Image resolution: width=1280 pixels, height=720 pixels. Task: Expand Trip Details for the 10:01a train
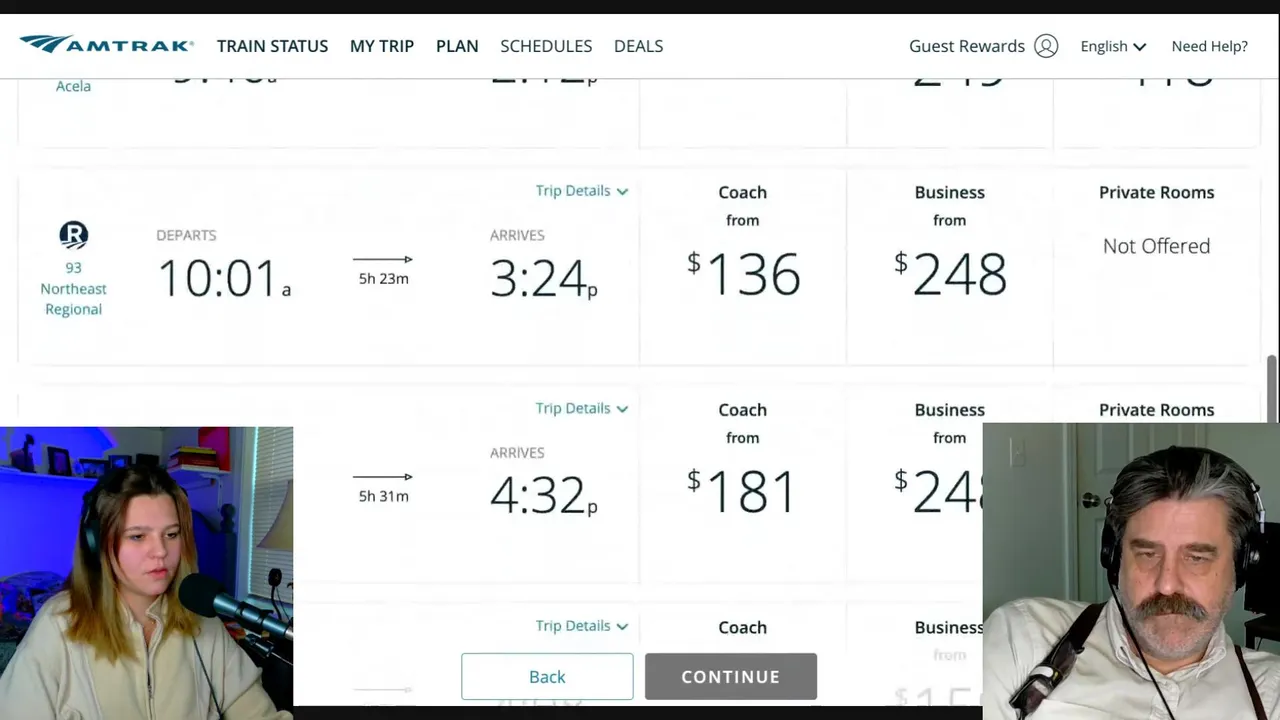pos(581,191)
